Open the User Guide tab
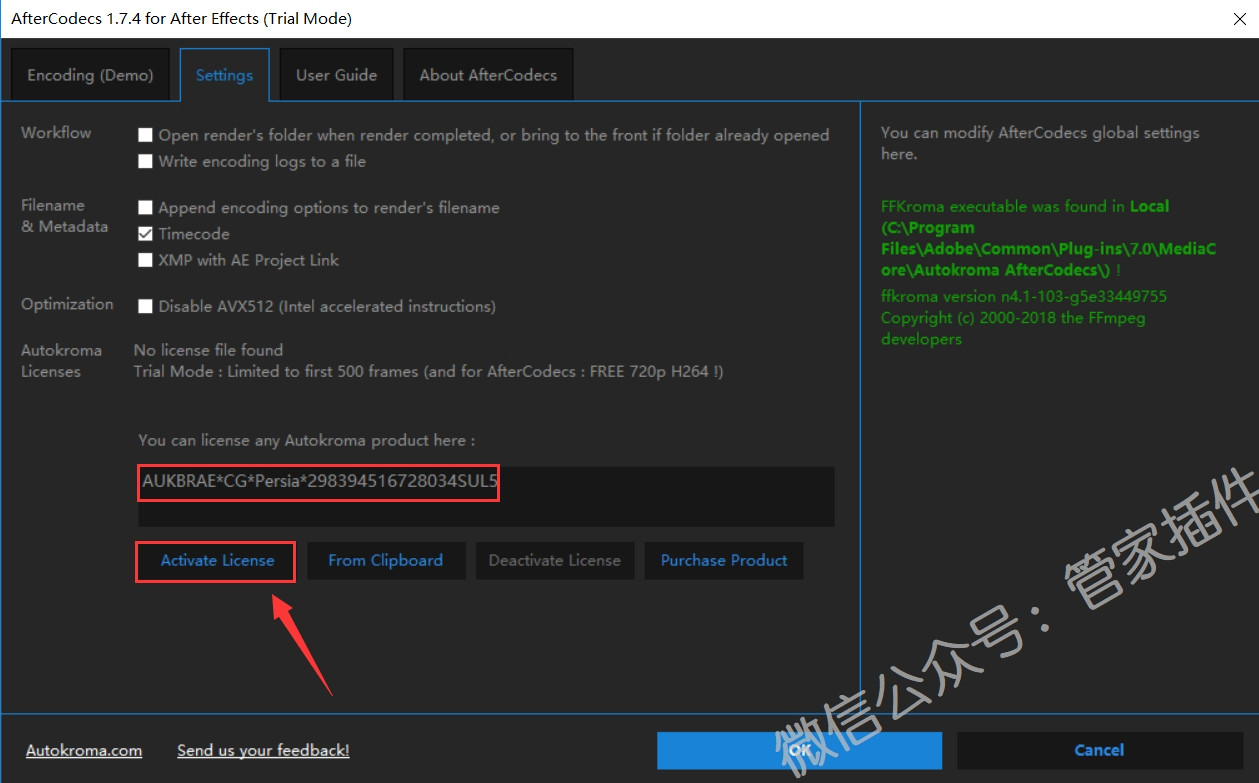Screen dimensions: 1259x783 click(x=336, y=75)
